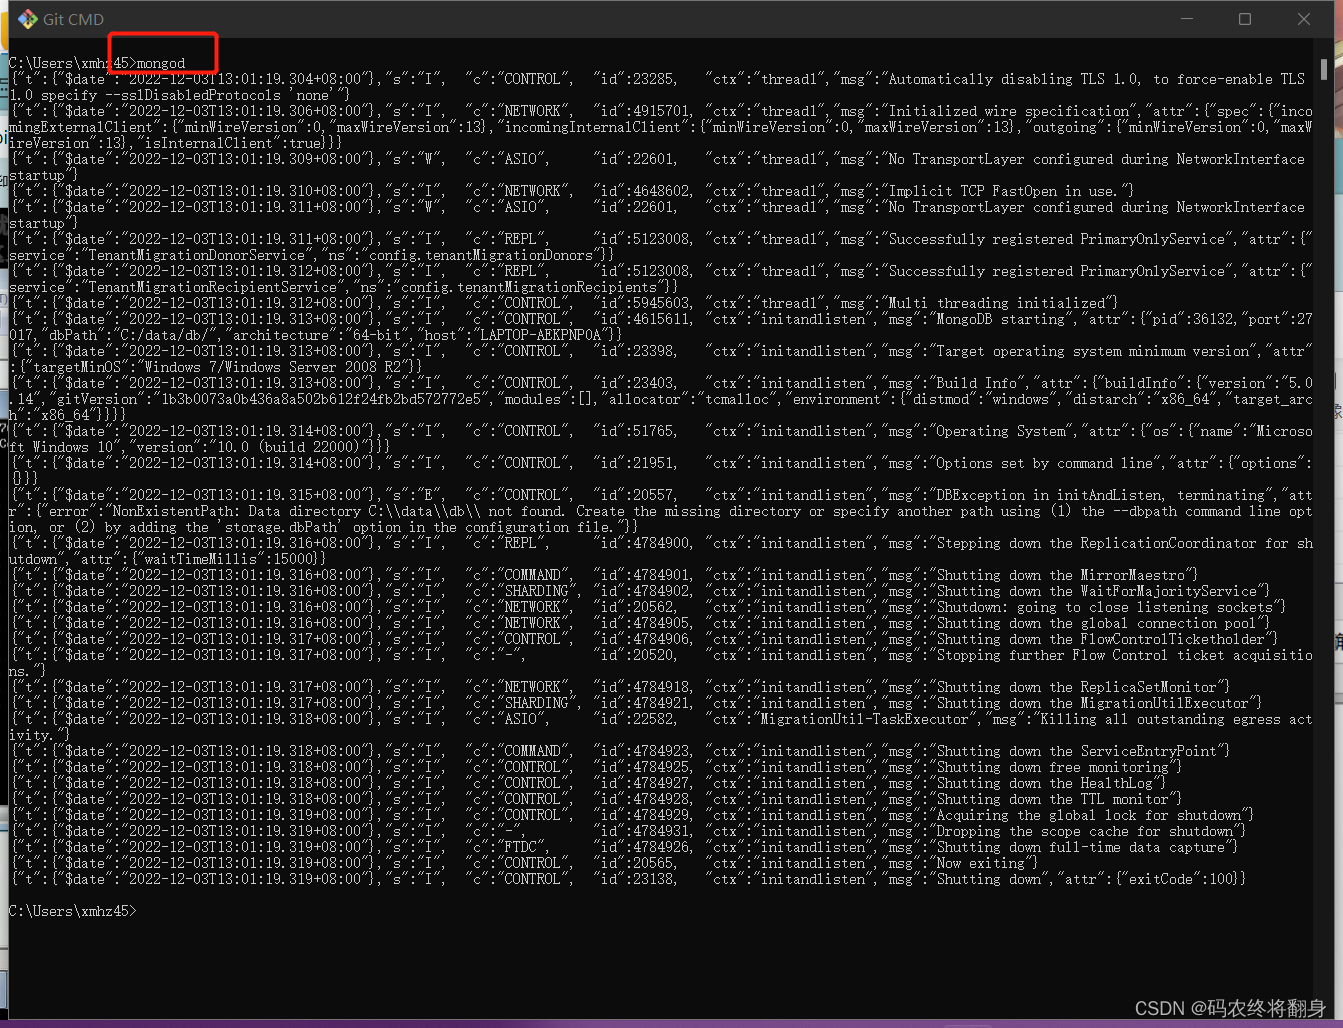The image size is (1343, 1028).
Task: Click message 'Acquiring the global lock for shutdown'
Action: click(x=1089, y=815)
